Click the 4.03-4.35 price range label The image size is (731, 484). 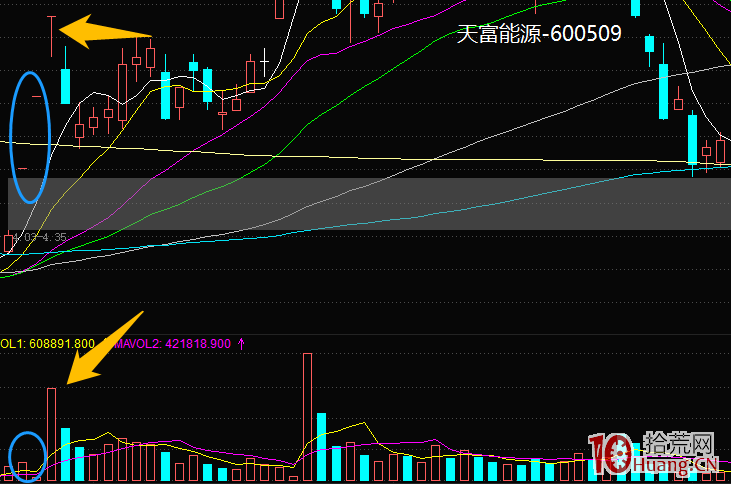tap(40, 237)
